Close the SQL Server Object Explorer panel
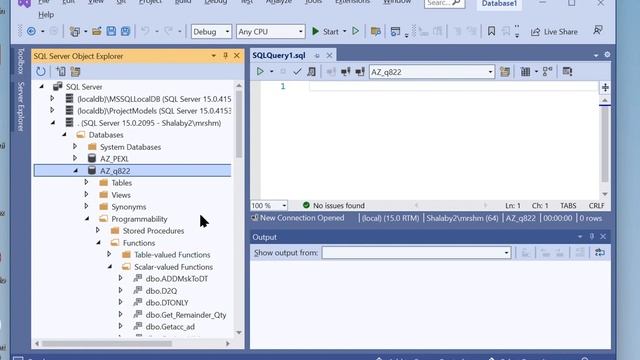This screenshot has width=640, height=360. (x=237, y=56)
